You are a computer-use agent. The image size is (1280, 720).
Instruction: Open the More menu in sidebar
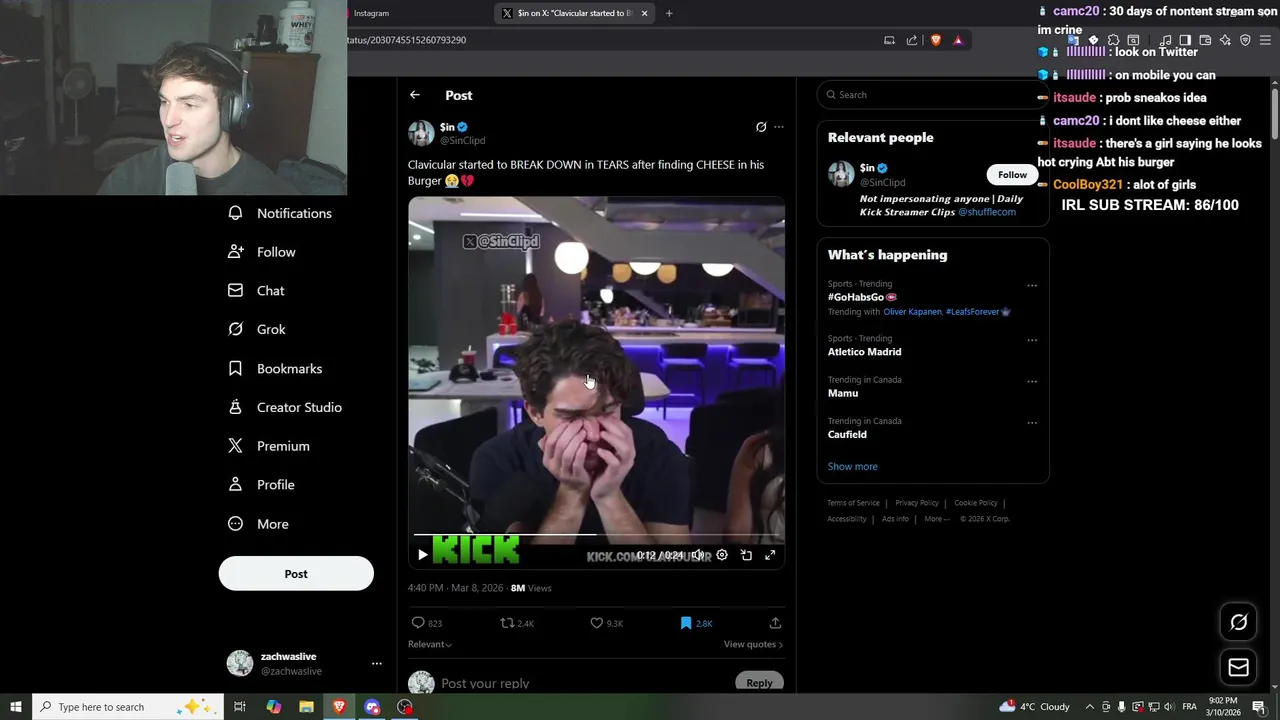pyautogui.click(x=258, y=524)
